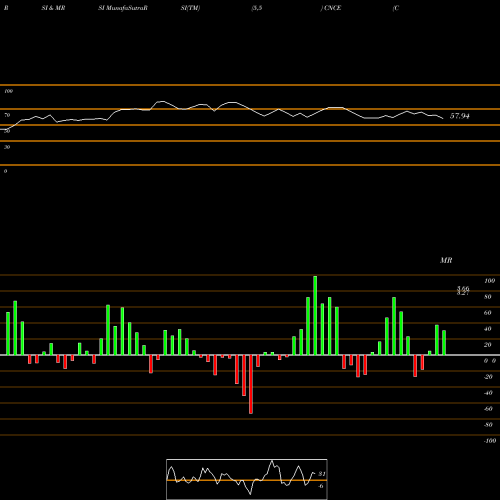This screenshot has width=500, height=500.
Task: Click the 'SI(TM)' header text
Action: click(x=190, y=8)
